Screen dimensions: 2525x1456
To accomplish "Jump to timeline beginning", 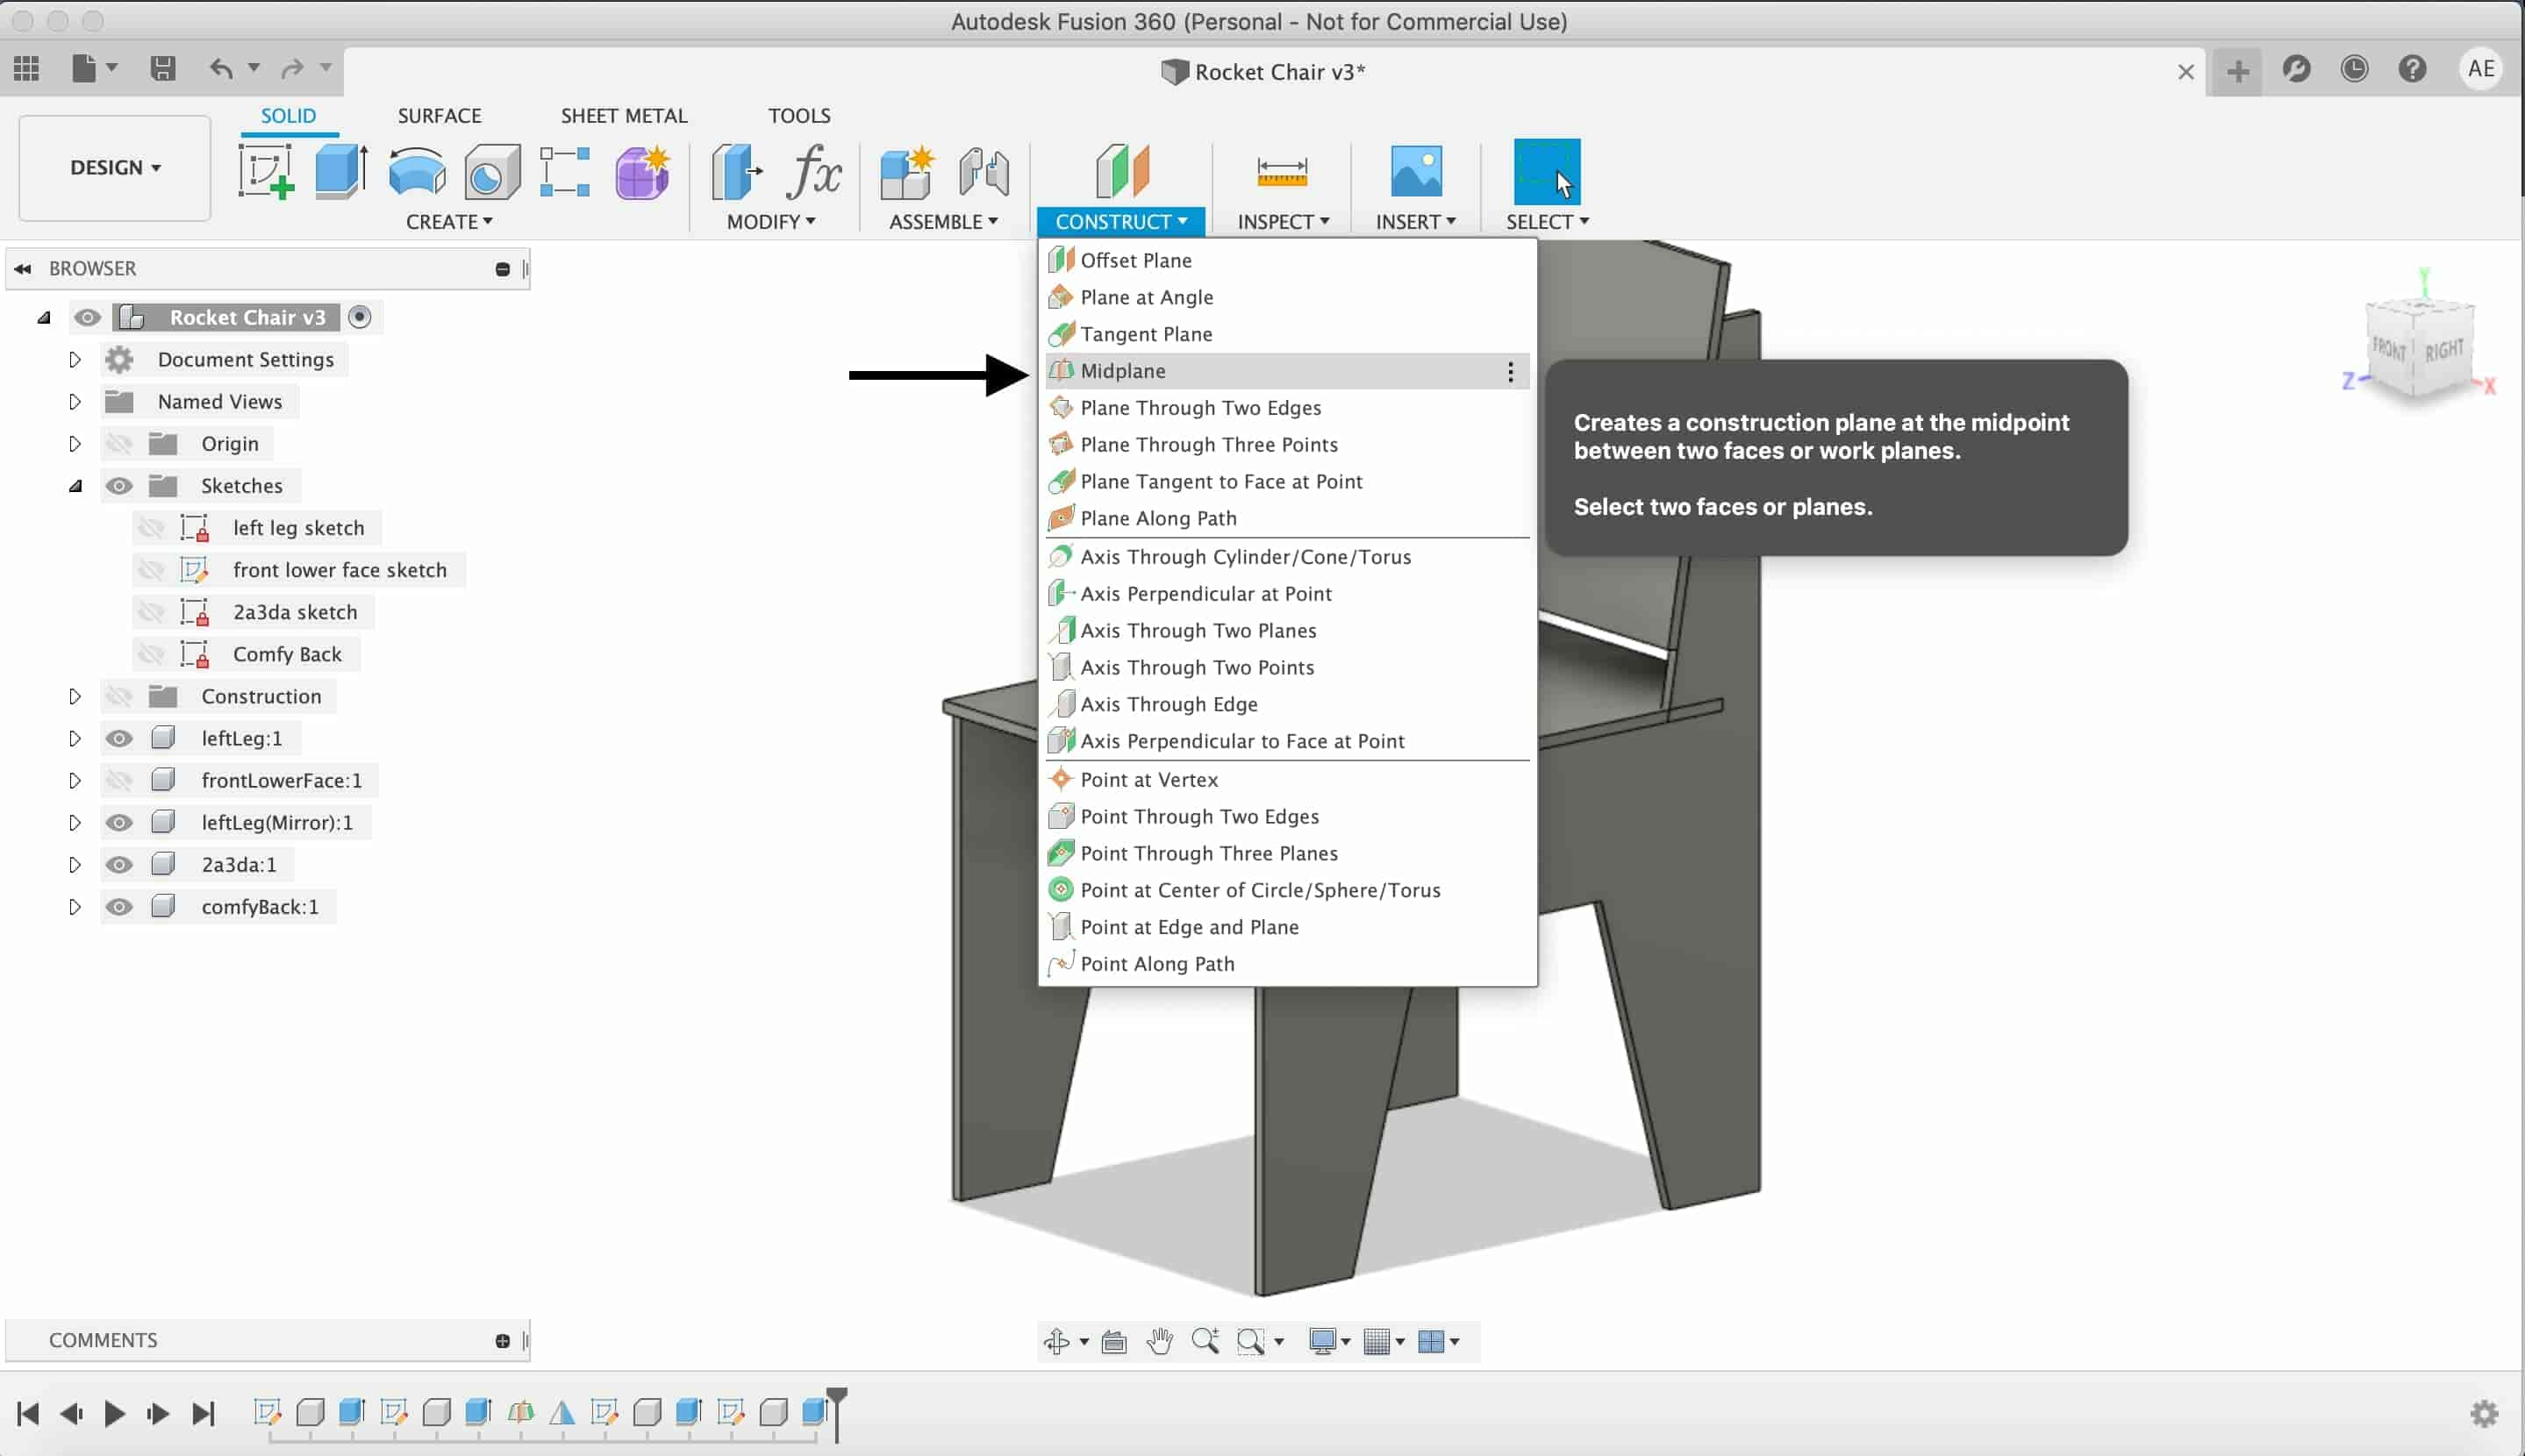I will point(28,1413).
